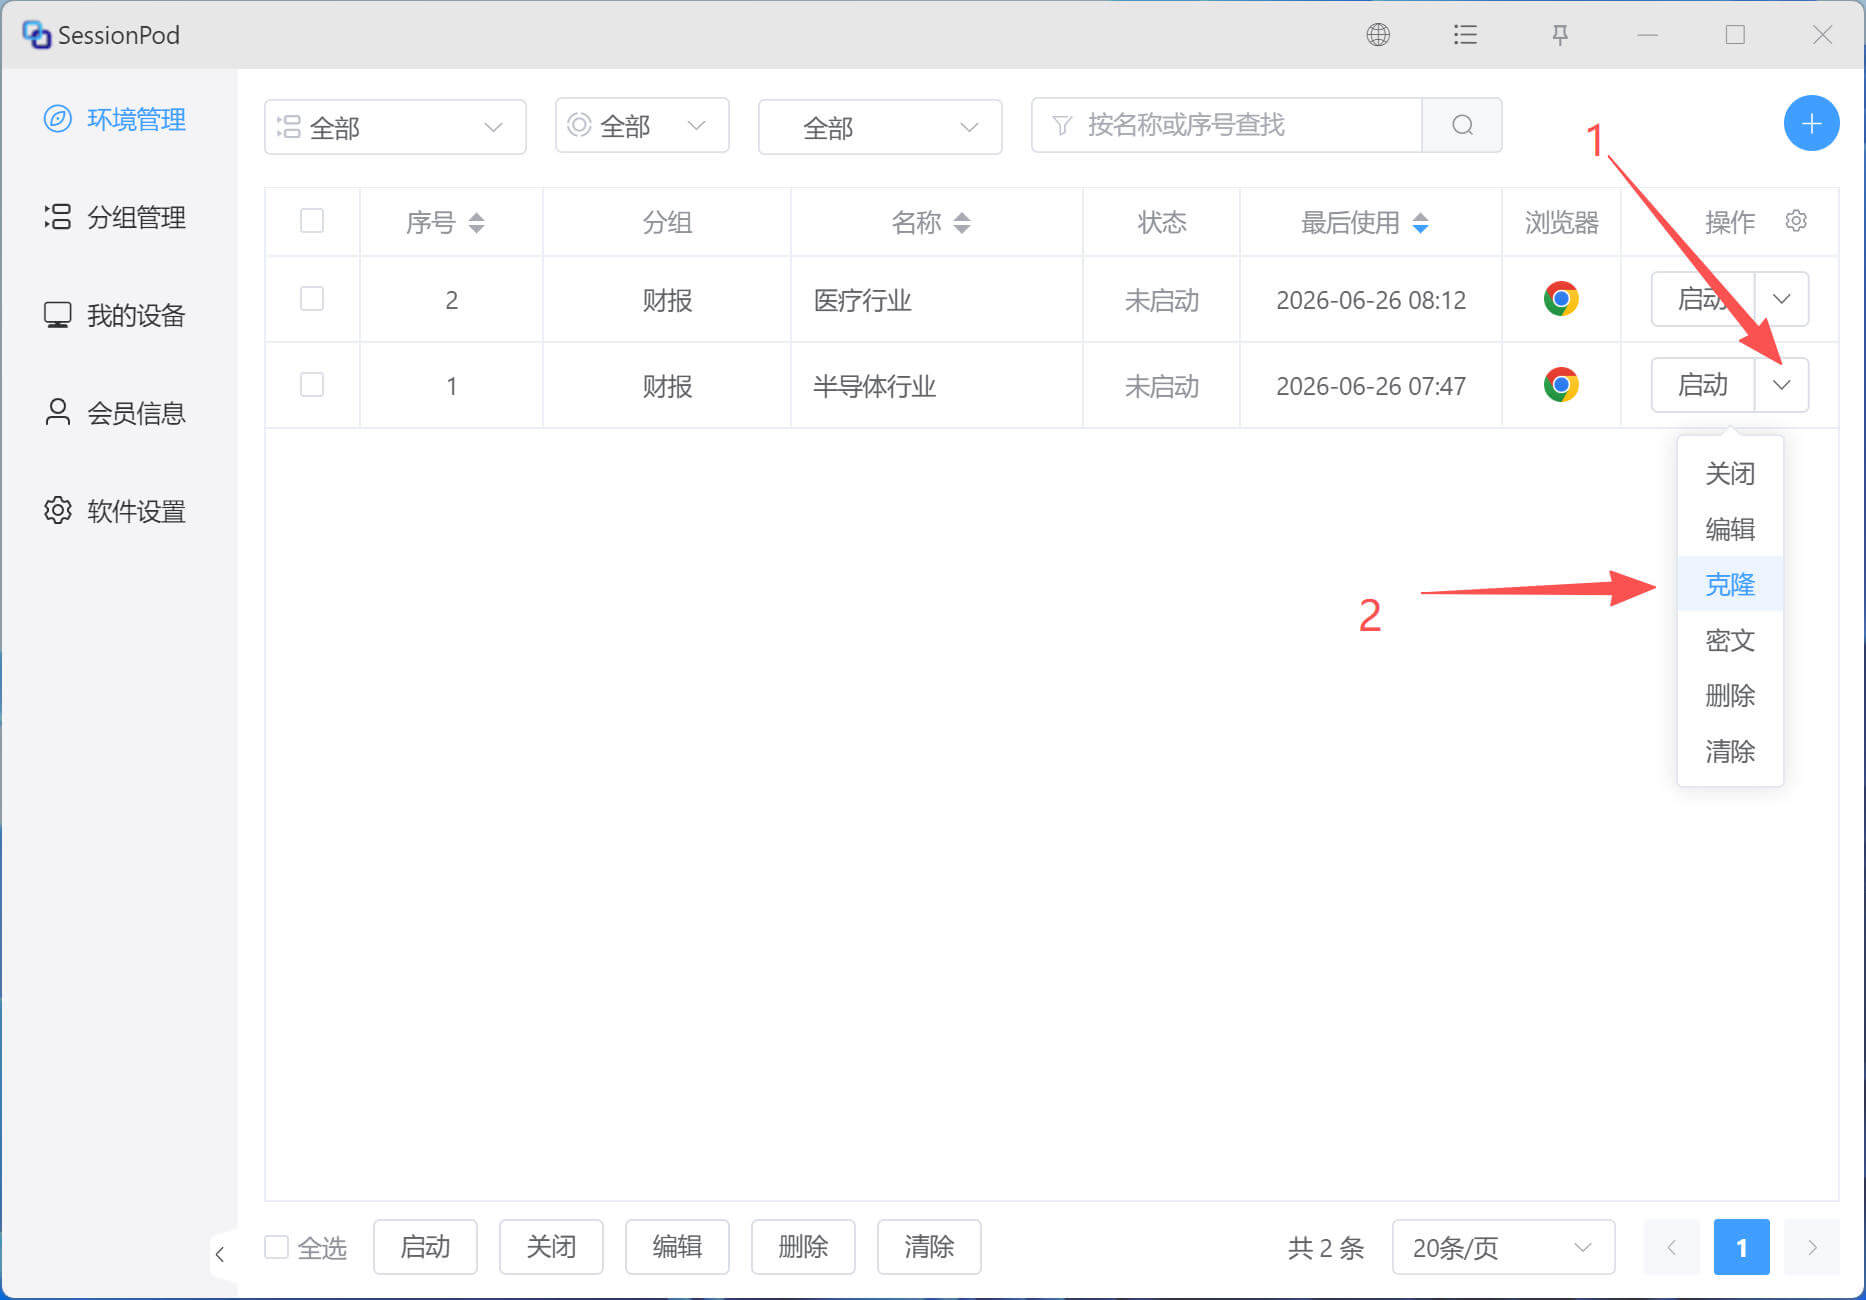Screen dimensions: 1866x1300
Task: Go to next page arrow
Action: pos(1812,1247)
